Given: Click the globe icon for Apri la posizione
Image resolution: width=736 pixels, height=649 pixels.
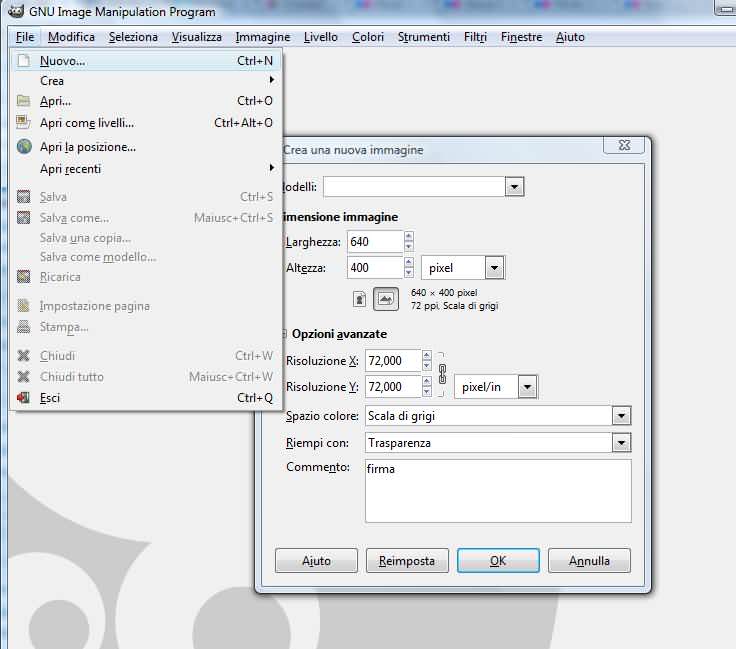Looking at the screenshot, I should click(x=24, y=146).
